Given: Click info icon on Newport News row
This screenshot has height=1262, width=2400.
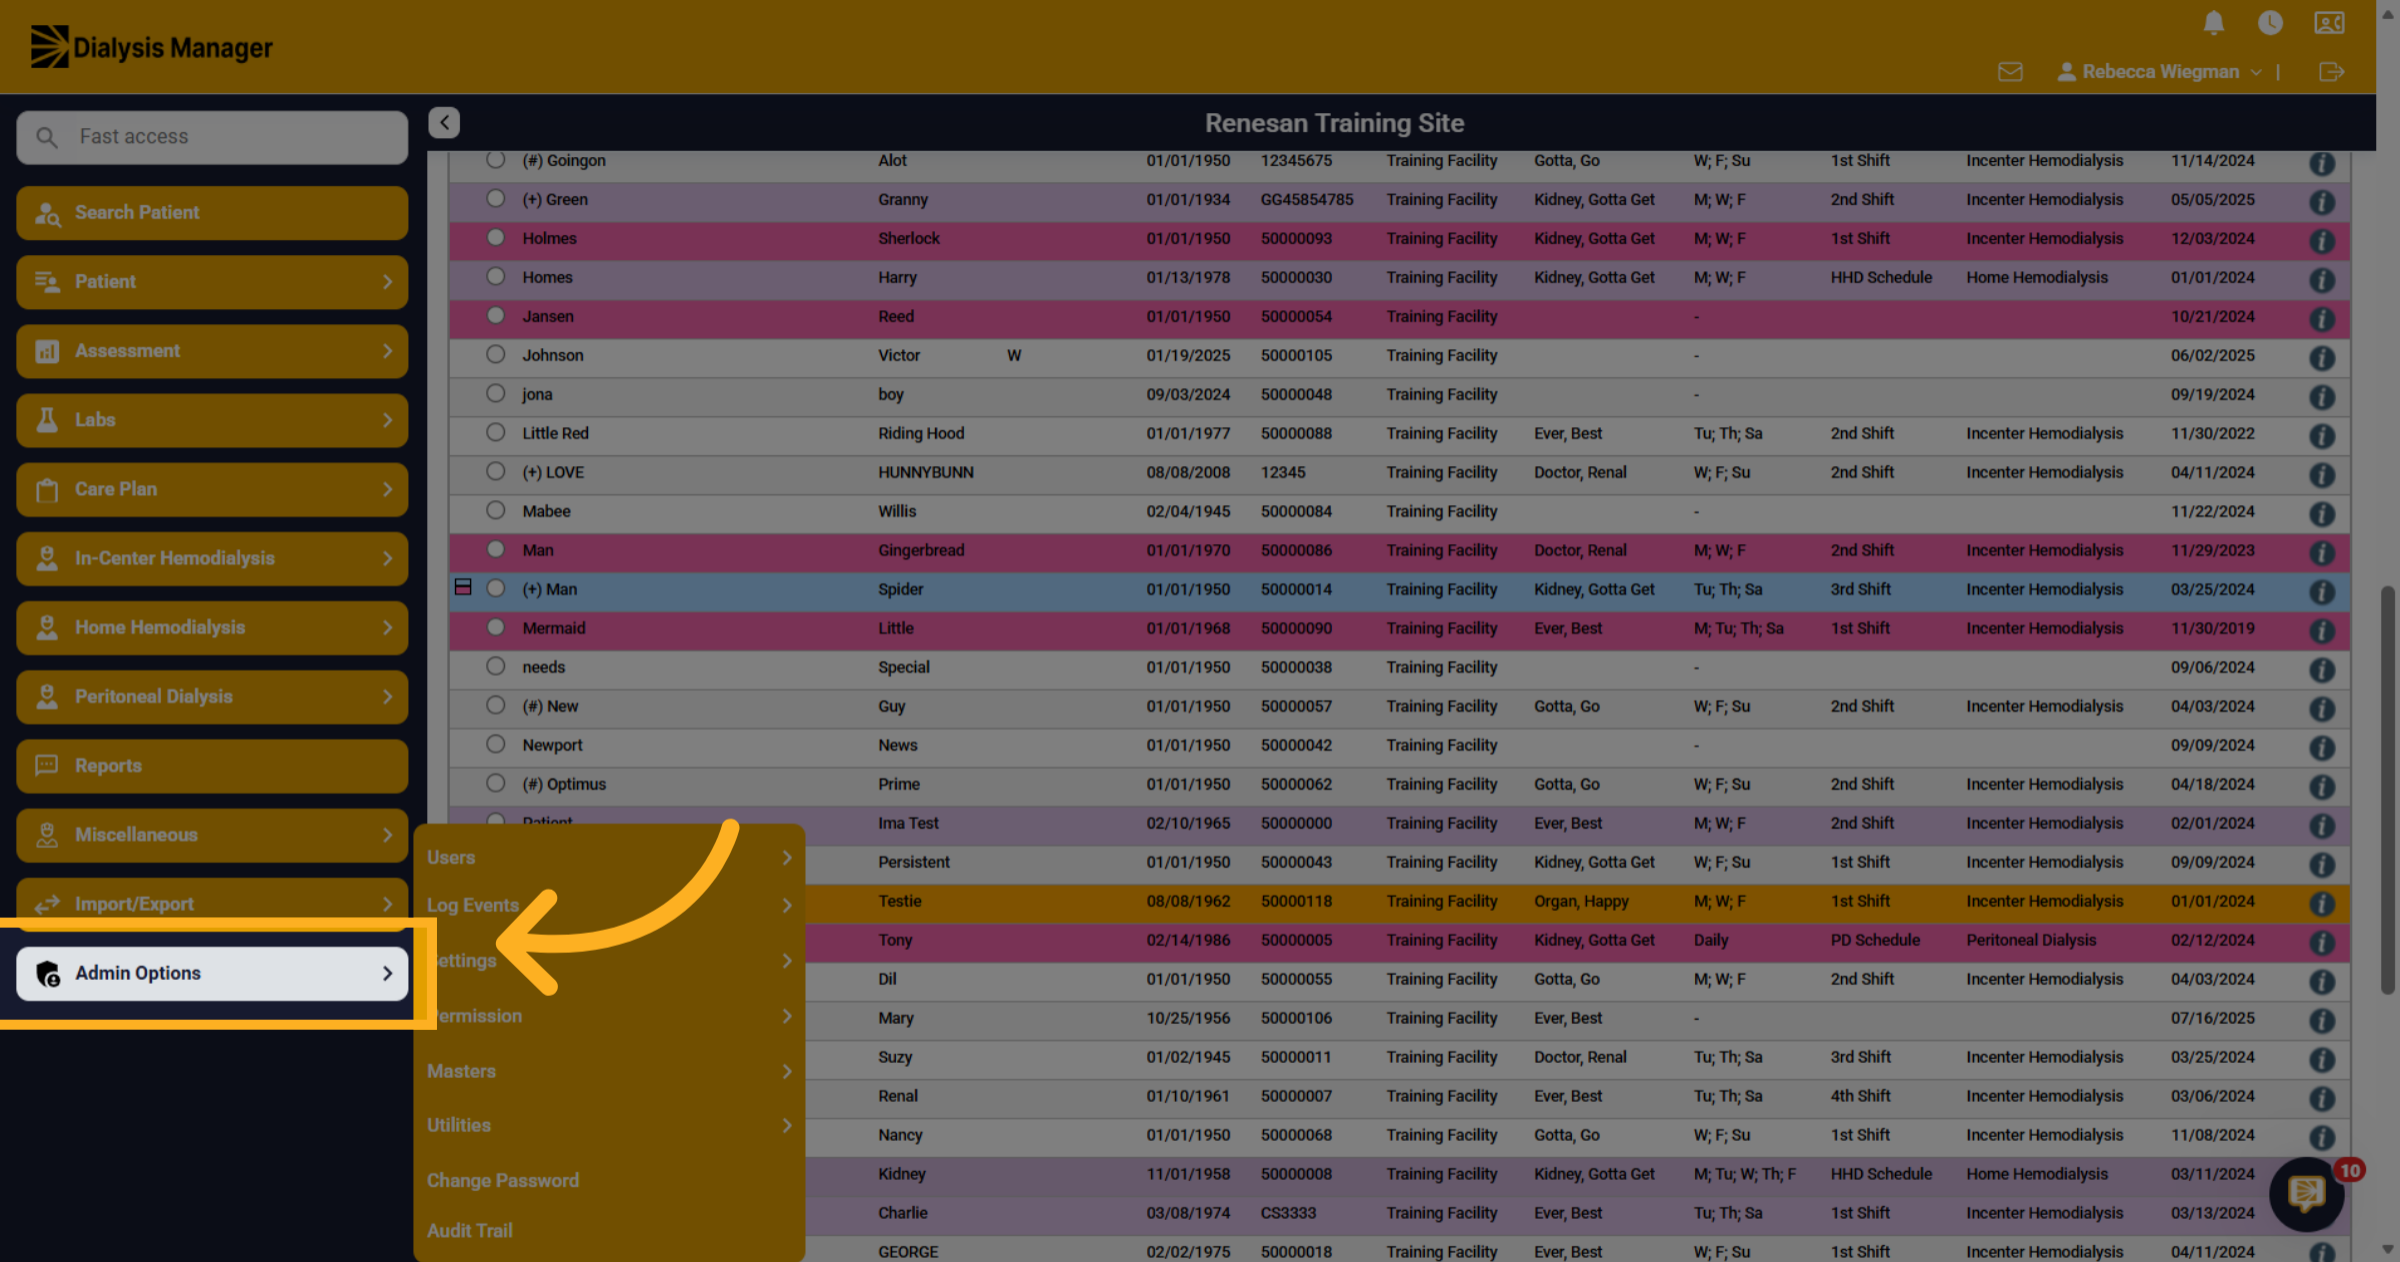Looking at the screenshot, I should coord(2322,747).
